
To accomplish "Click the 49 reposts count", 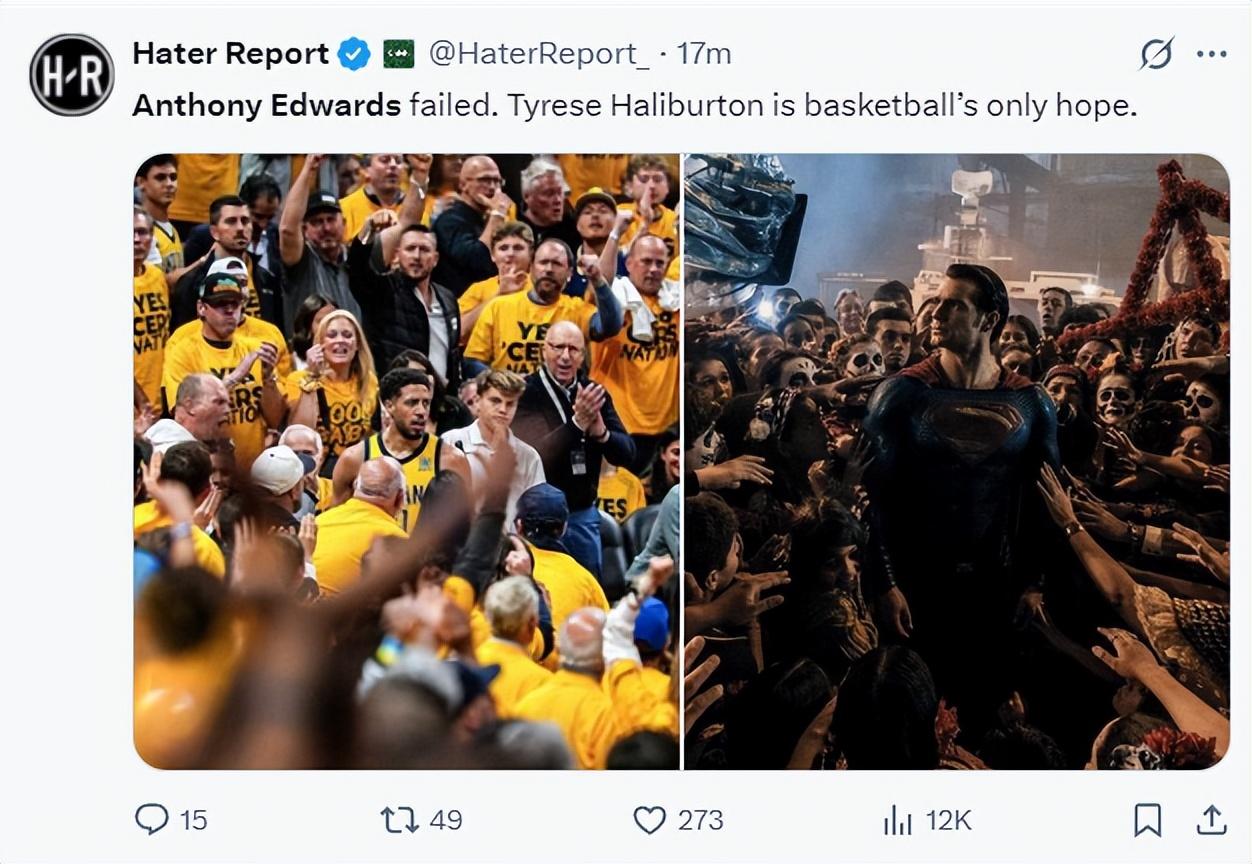I will point(445,820).
